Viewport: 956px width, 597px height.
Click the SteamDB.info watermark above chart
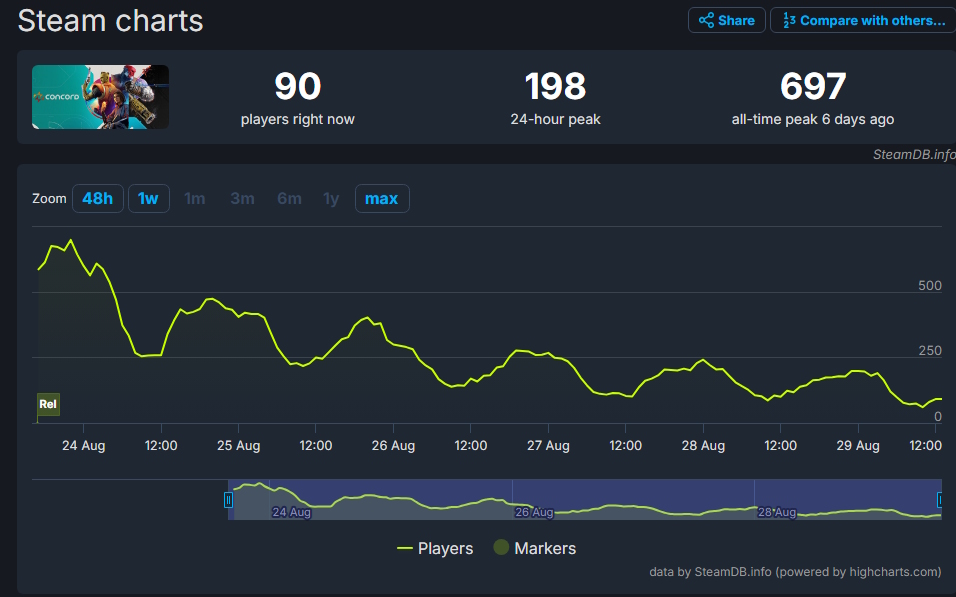click(913, 154)
